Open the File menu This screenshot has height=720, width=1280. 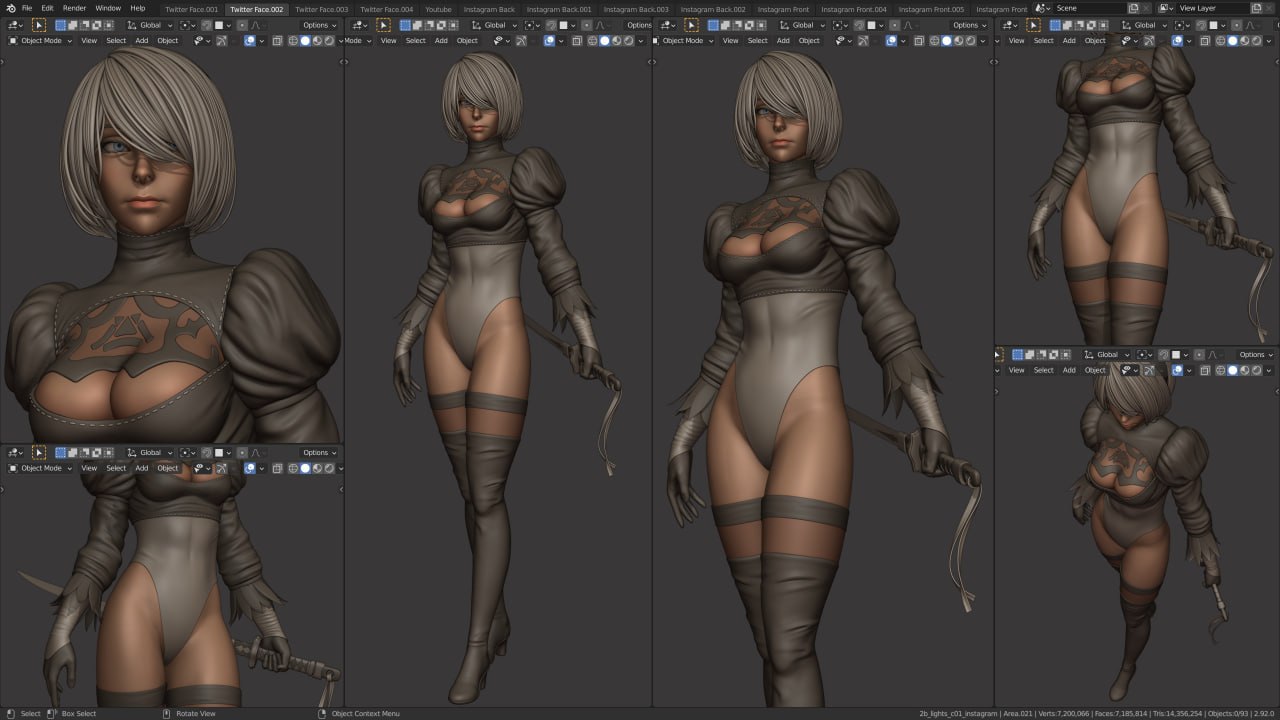pos(27,8)
